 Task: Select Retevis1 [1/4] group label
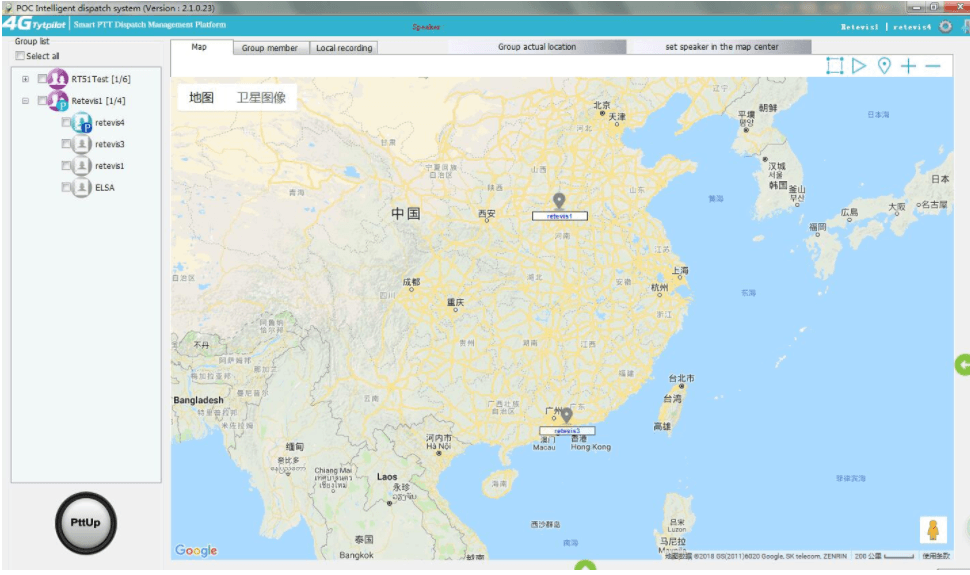pos(98,101)
